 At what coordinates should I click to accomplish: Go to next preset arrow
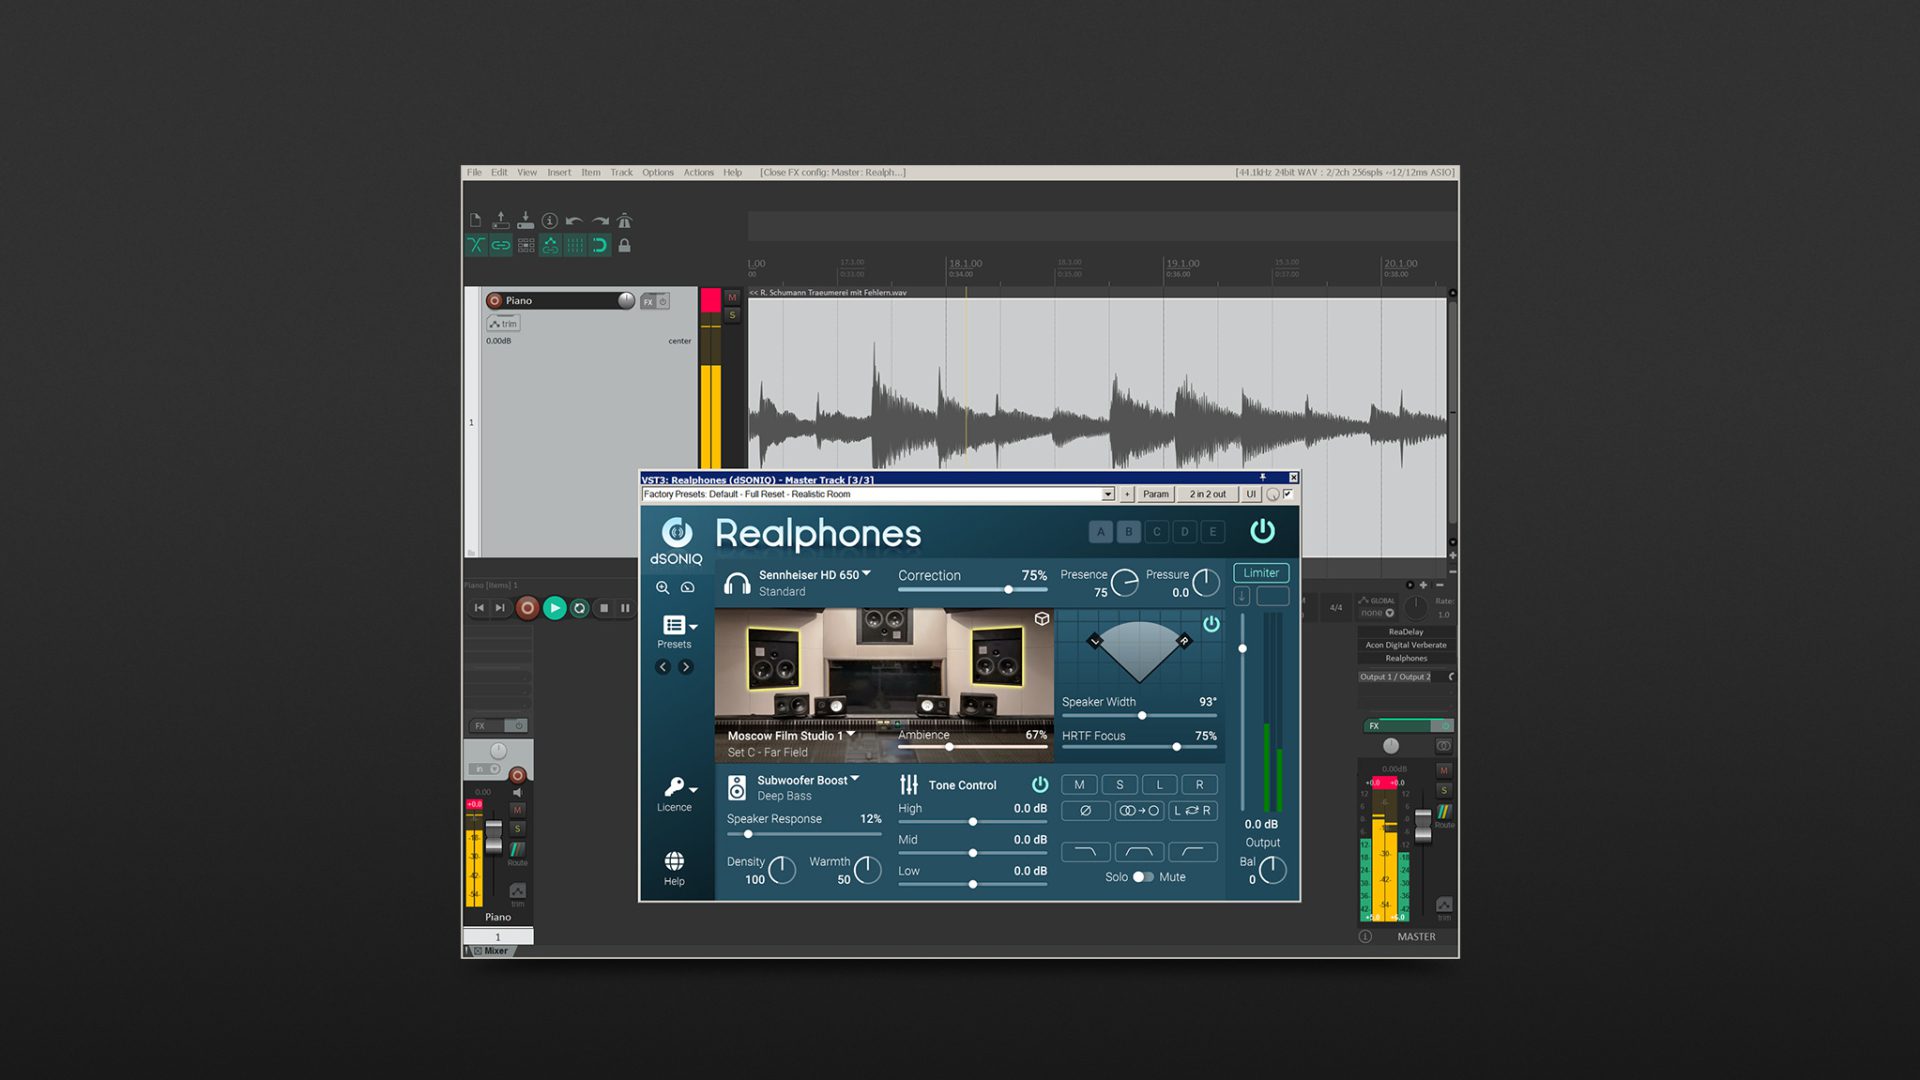click(686, 667)
